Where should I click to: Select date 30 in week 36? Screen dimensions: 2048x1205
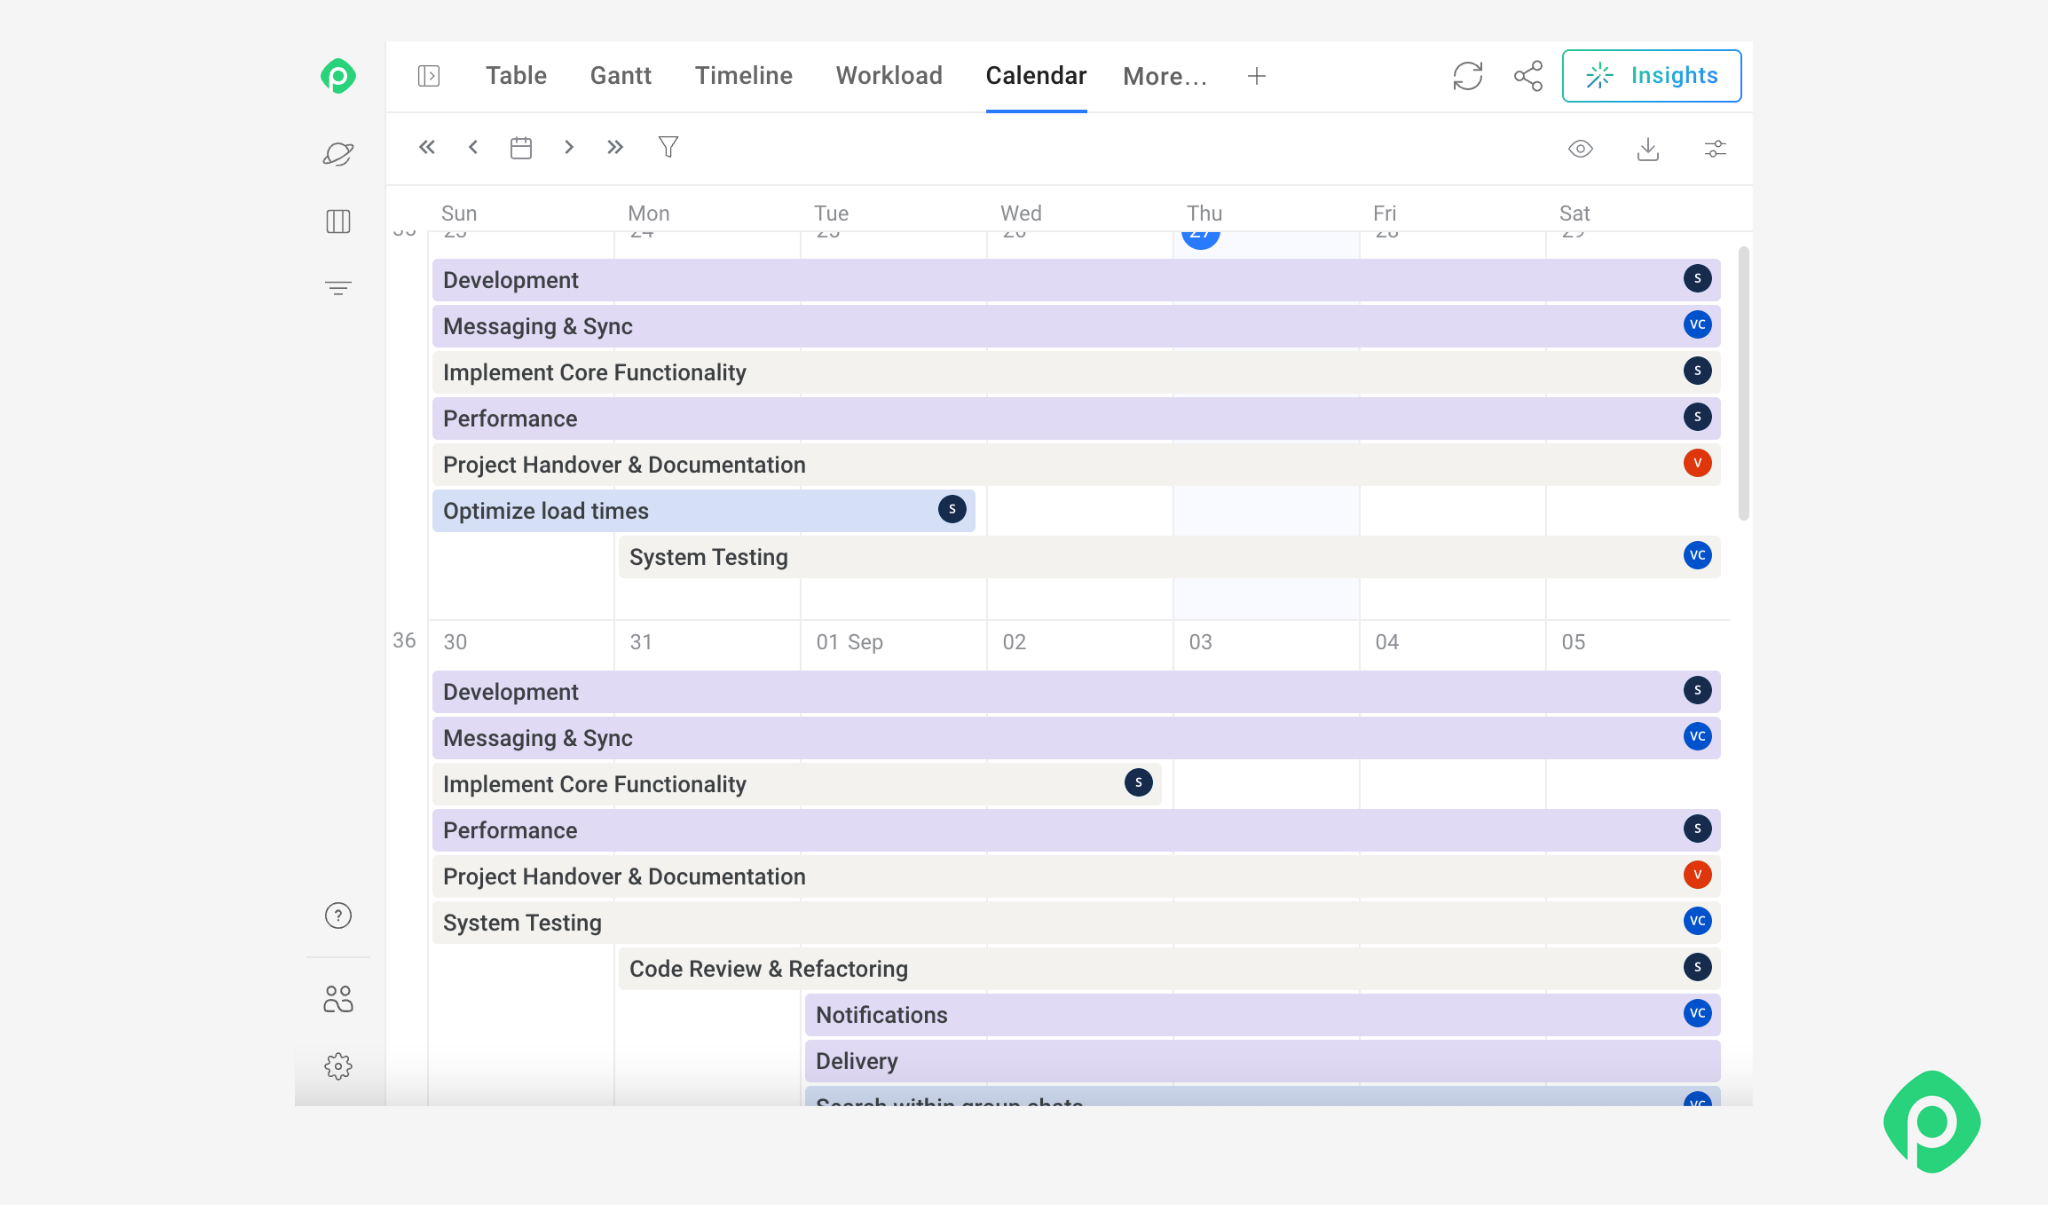(455, 642)
